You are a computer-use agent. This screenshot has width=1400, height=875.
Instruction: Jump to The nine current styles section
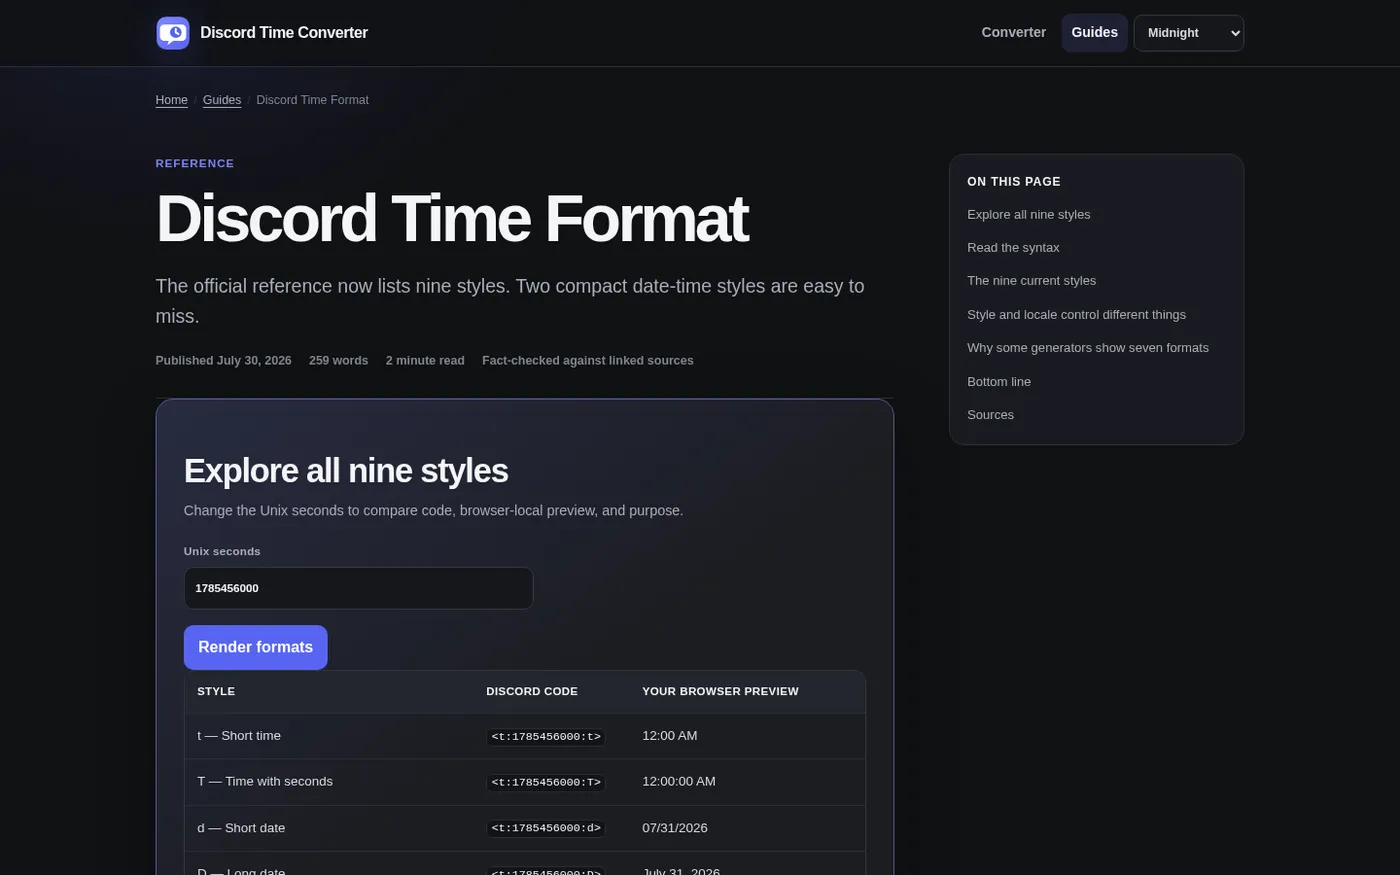[1031, 281]
